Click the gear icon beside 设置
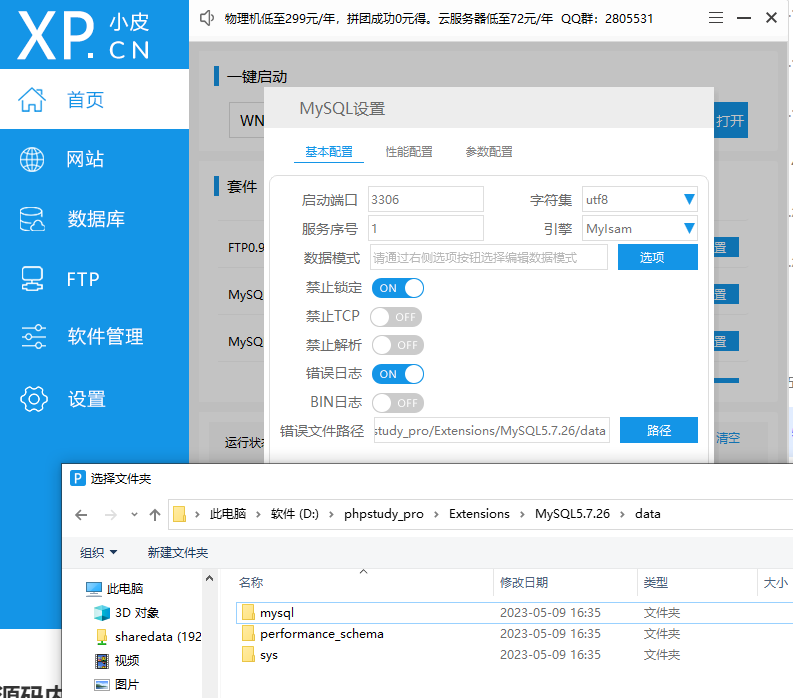Viewport: 793px width, 698px height. coord(34,399)
